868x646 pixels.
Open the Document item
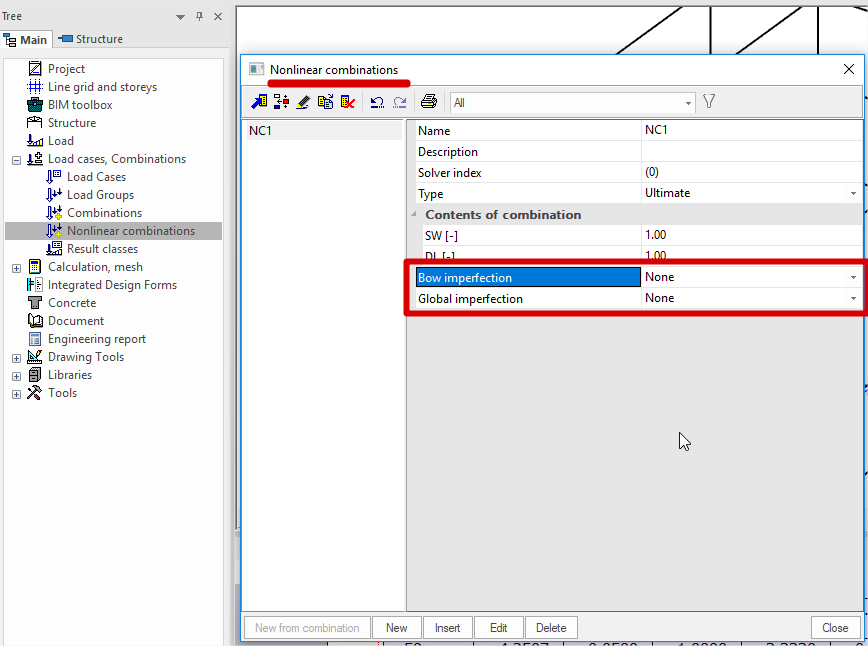coord(76,321)
